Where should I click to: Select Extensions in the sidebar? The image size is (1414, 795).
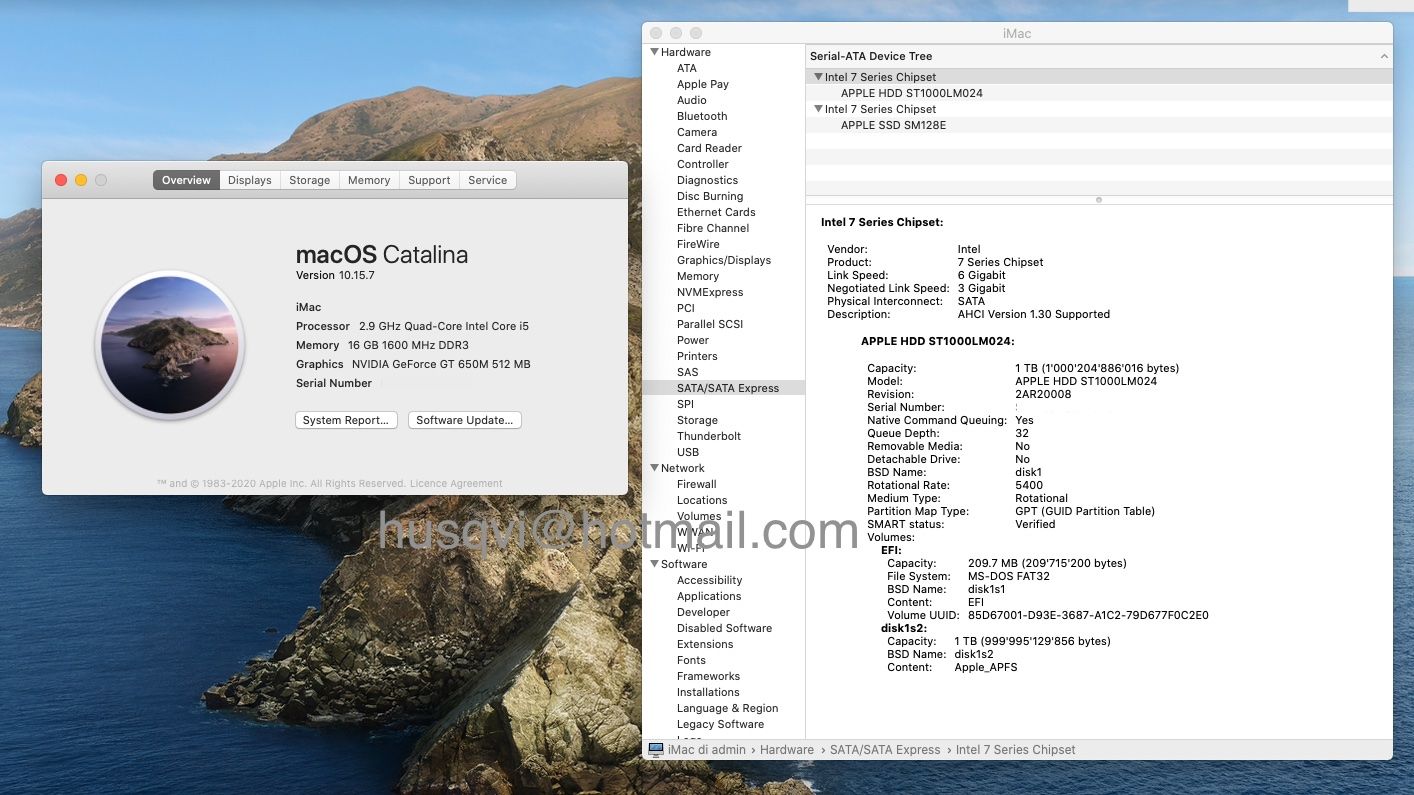click(x=705, y=644)
